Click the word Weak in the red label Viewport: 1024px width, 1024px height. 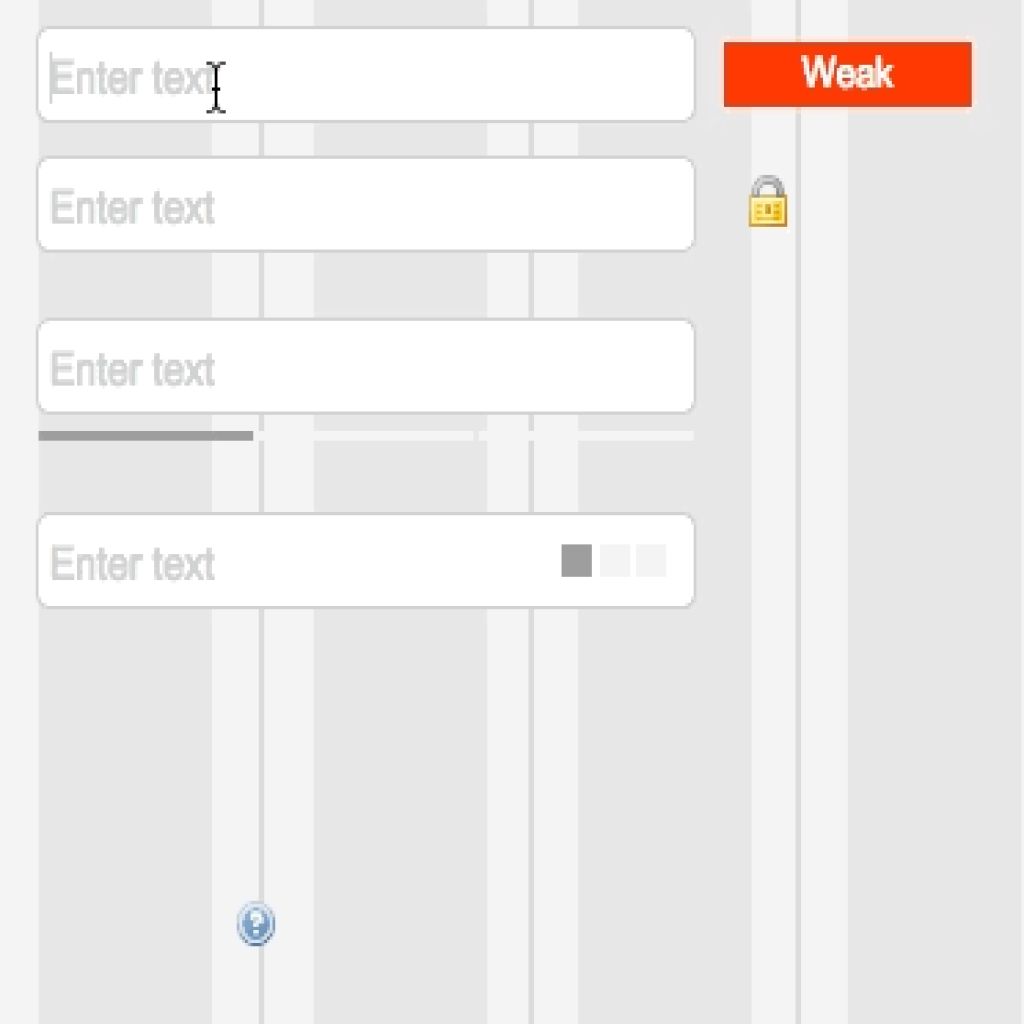pos(848,72)
